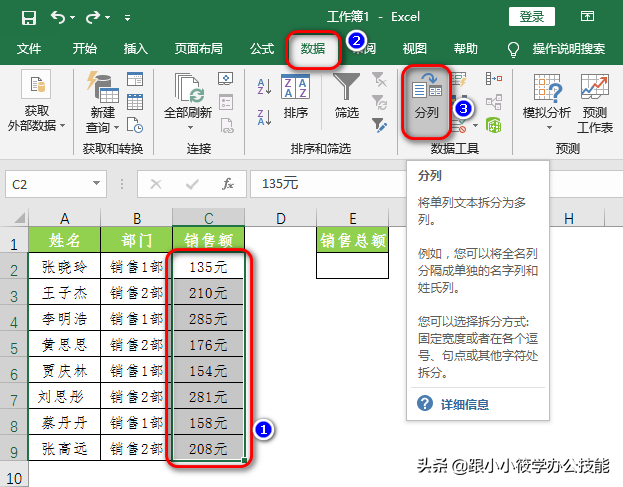Switch to the 视图 tab
Viewport: 623px width, 487px height.
tap(414, 48)
